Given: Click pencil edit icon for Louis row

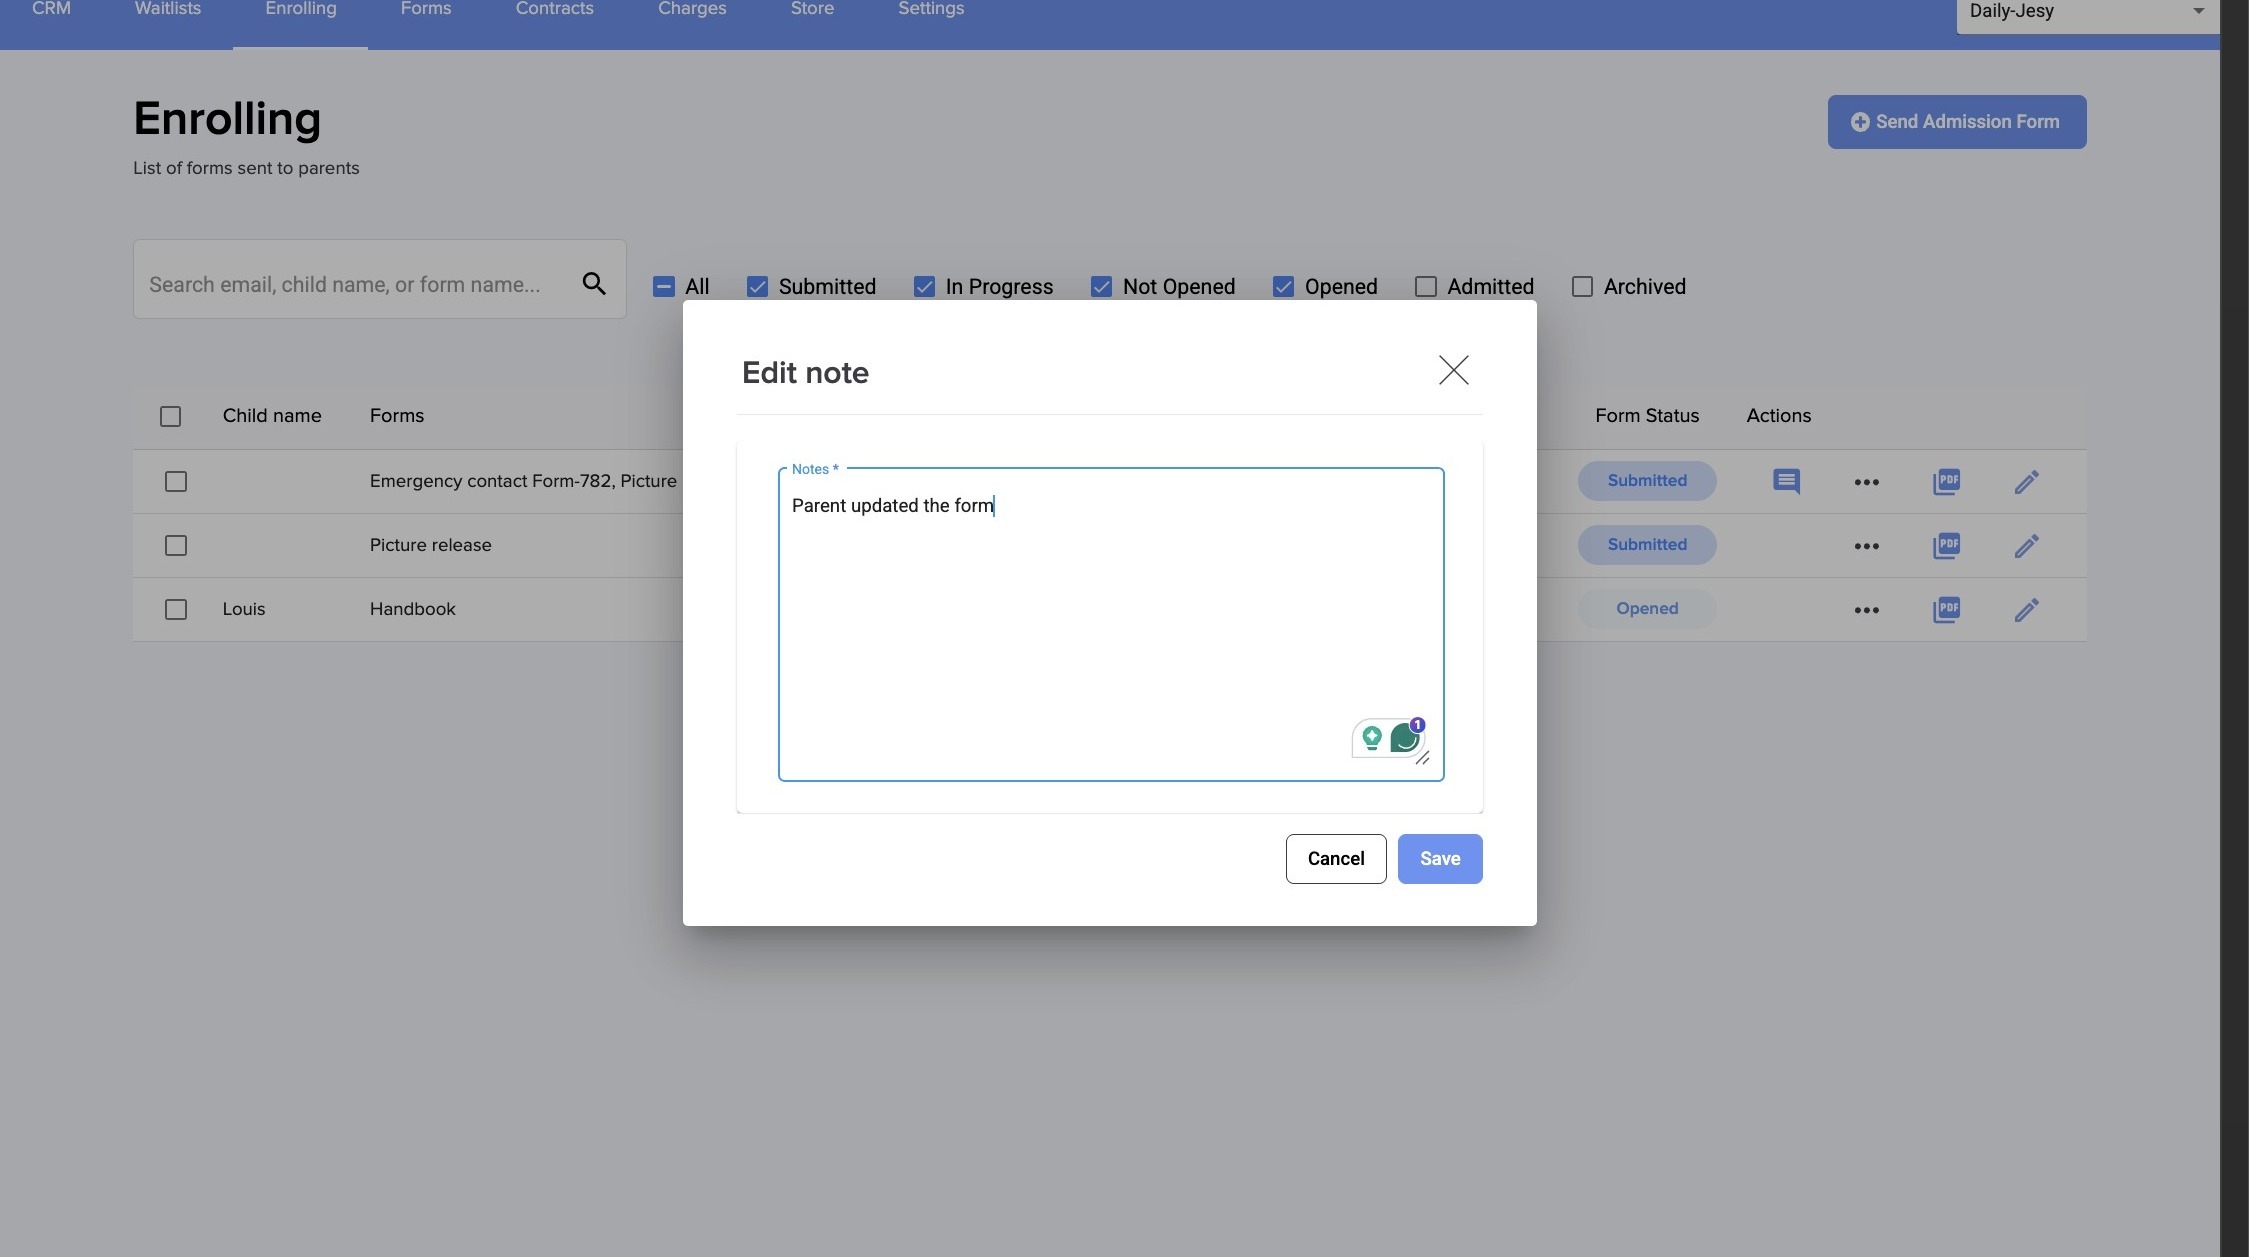Looking at the screenshot, I should [2026, 610].
